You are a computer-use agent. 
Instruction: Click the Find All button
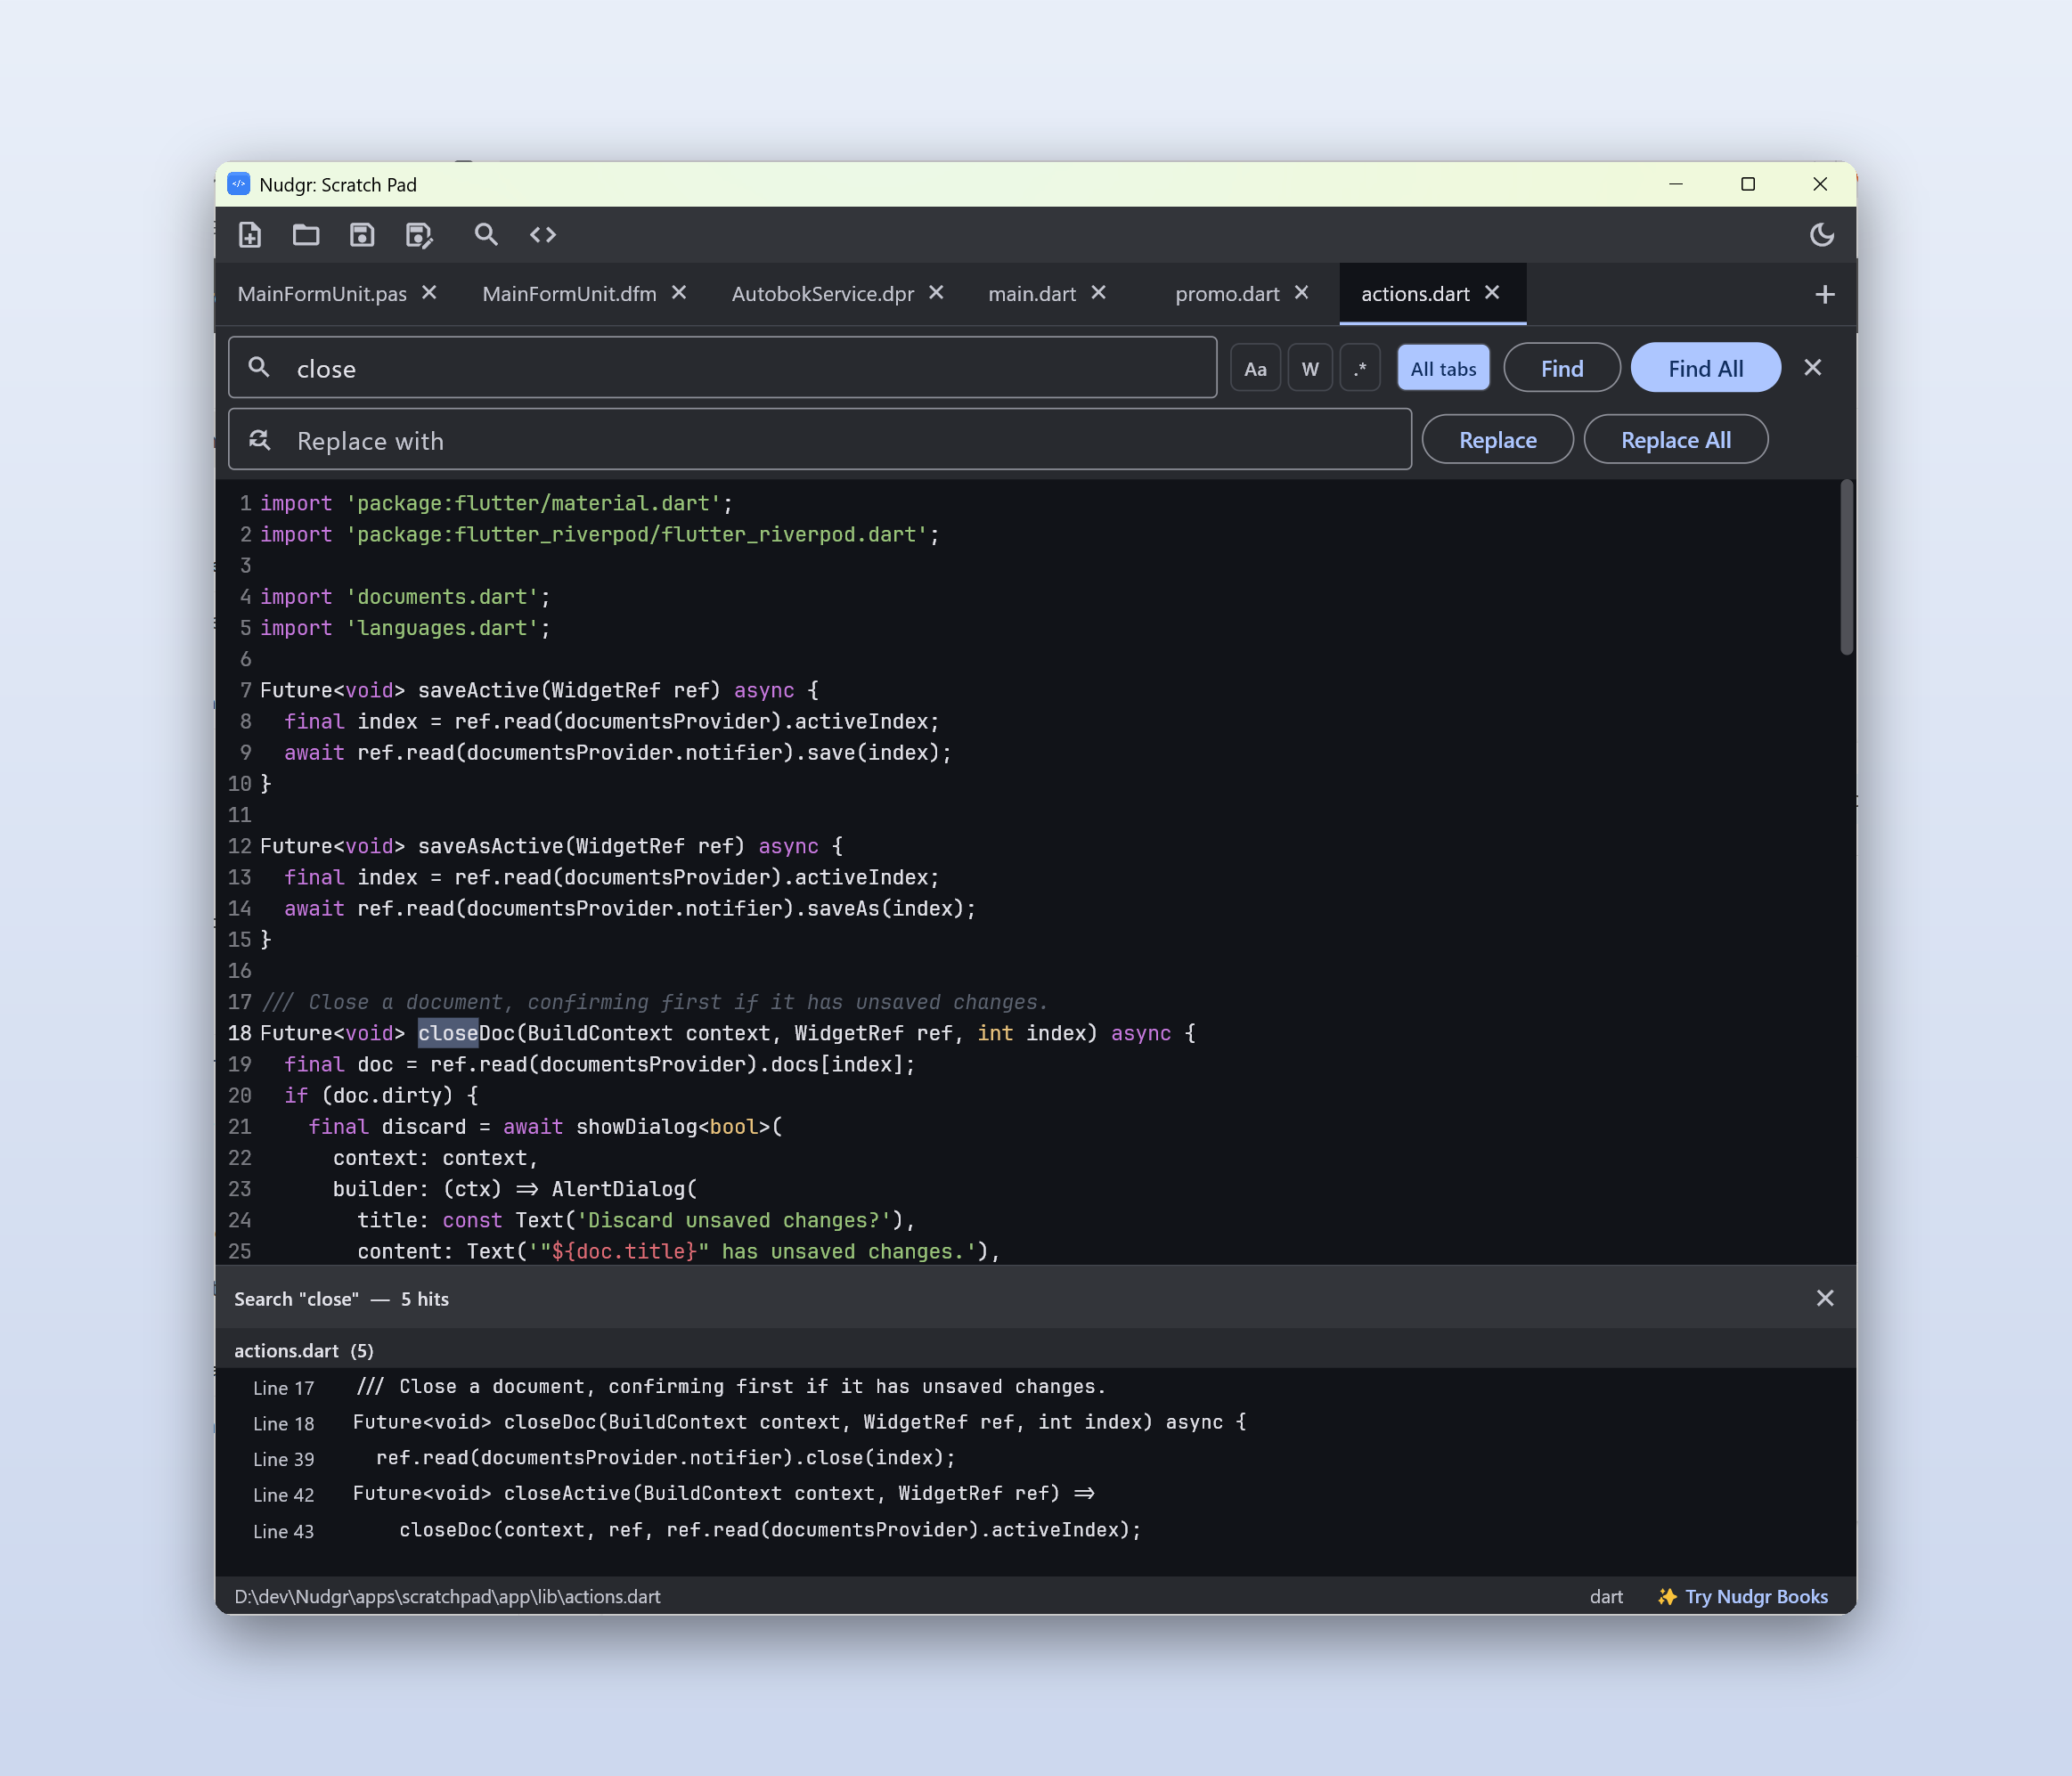click(1705, 368)
